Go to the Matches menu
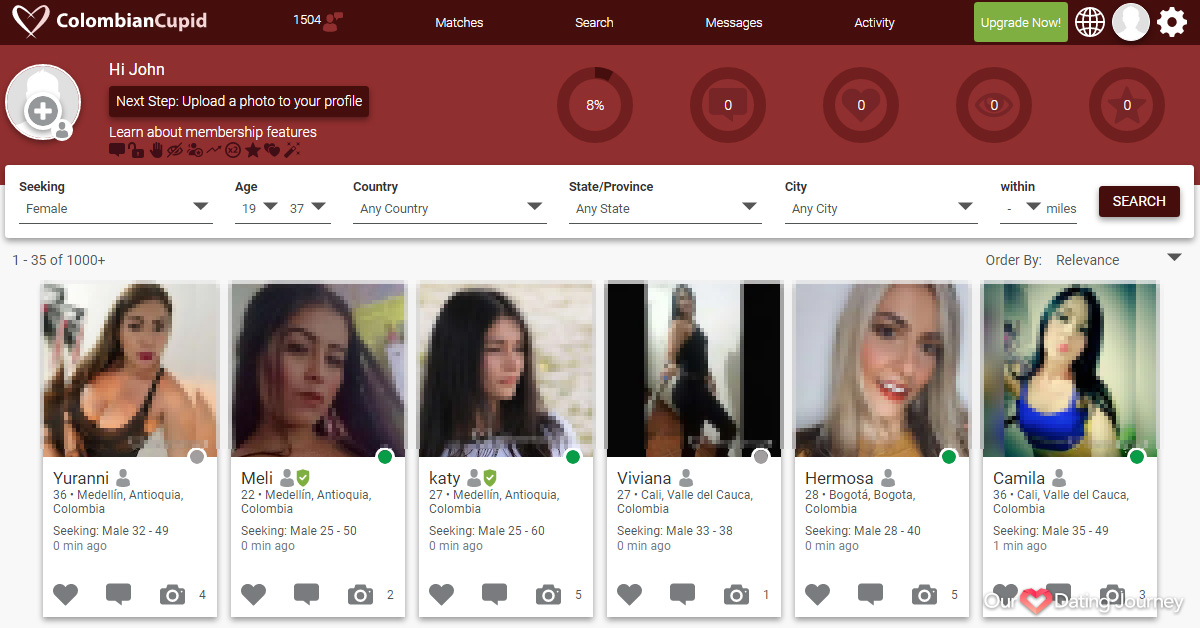This screenshot has height=628, width=1200. coord(459,22)
